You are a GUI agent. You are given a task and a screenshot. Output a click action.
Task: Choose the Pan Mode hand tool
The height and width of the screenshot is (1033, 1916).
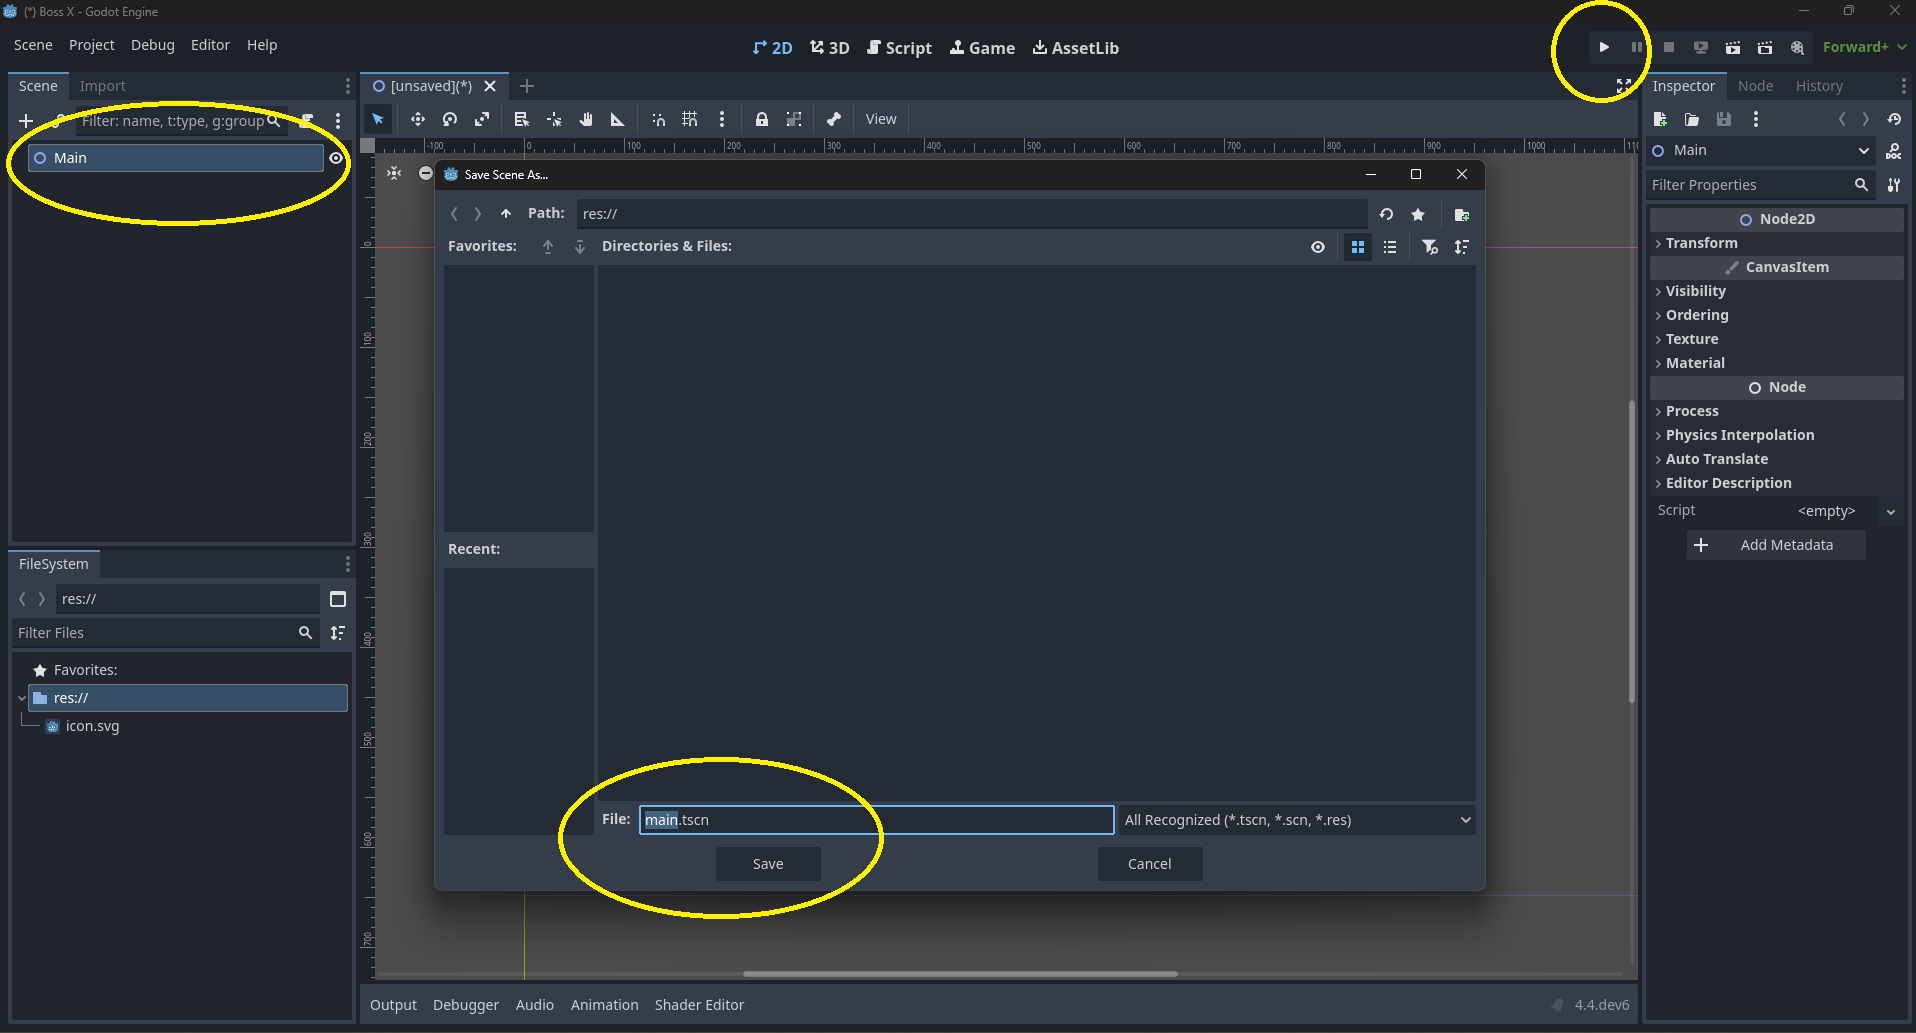[586, 119]
